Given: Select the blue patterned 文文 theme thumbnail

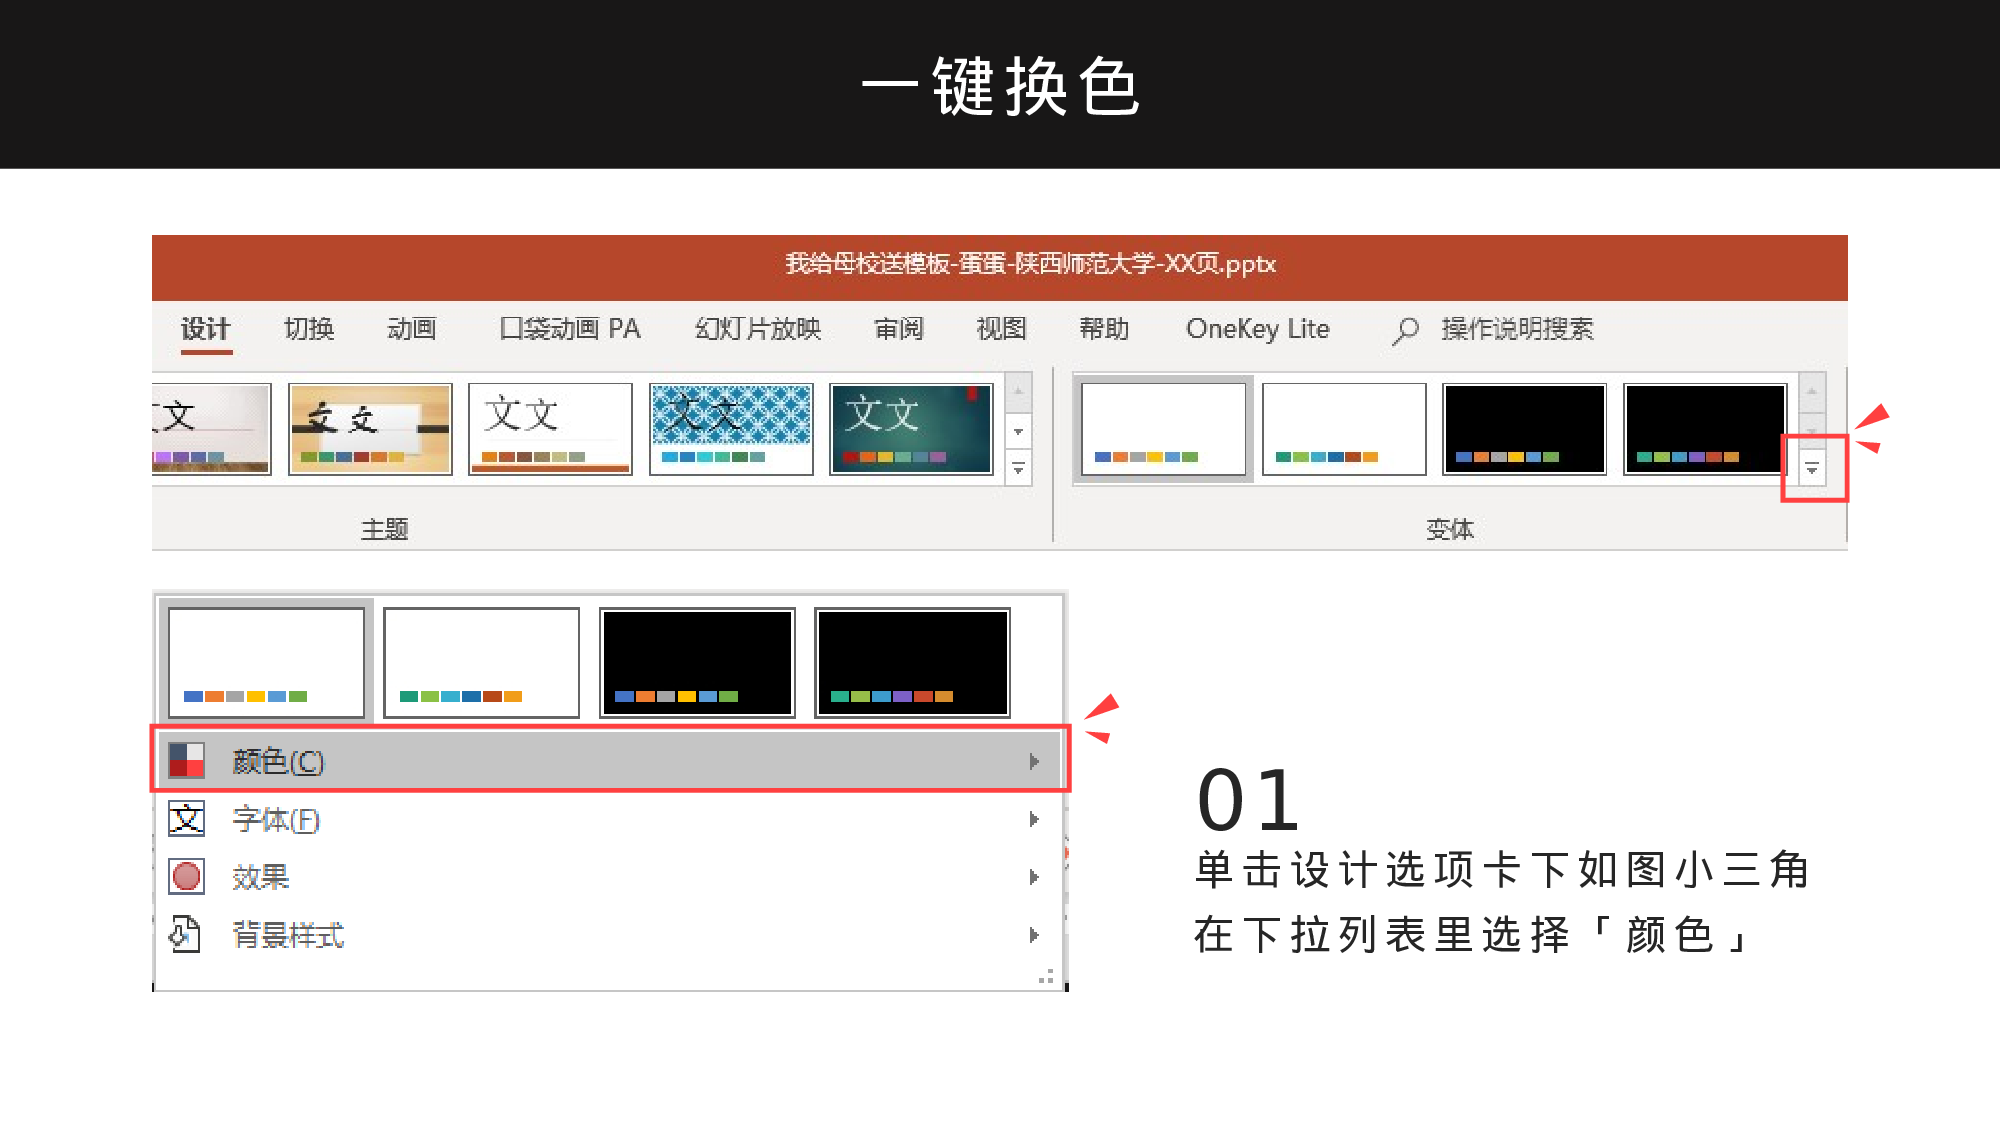Looking at the screenshot, I should [731, 428].
